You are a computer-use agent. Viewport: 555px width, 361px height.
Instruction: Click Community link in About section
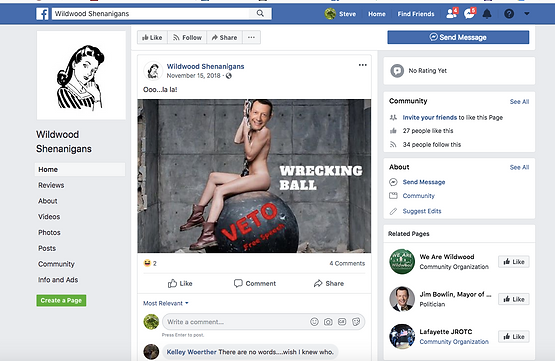click(418, 196)
